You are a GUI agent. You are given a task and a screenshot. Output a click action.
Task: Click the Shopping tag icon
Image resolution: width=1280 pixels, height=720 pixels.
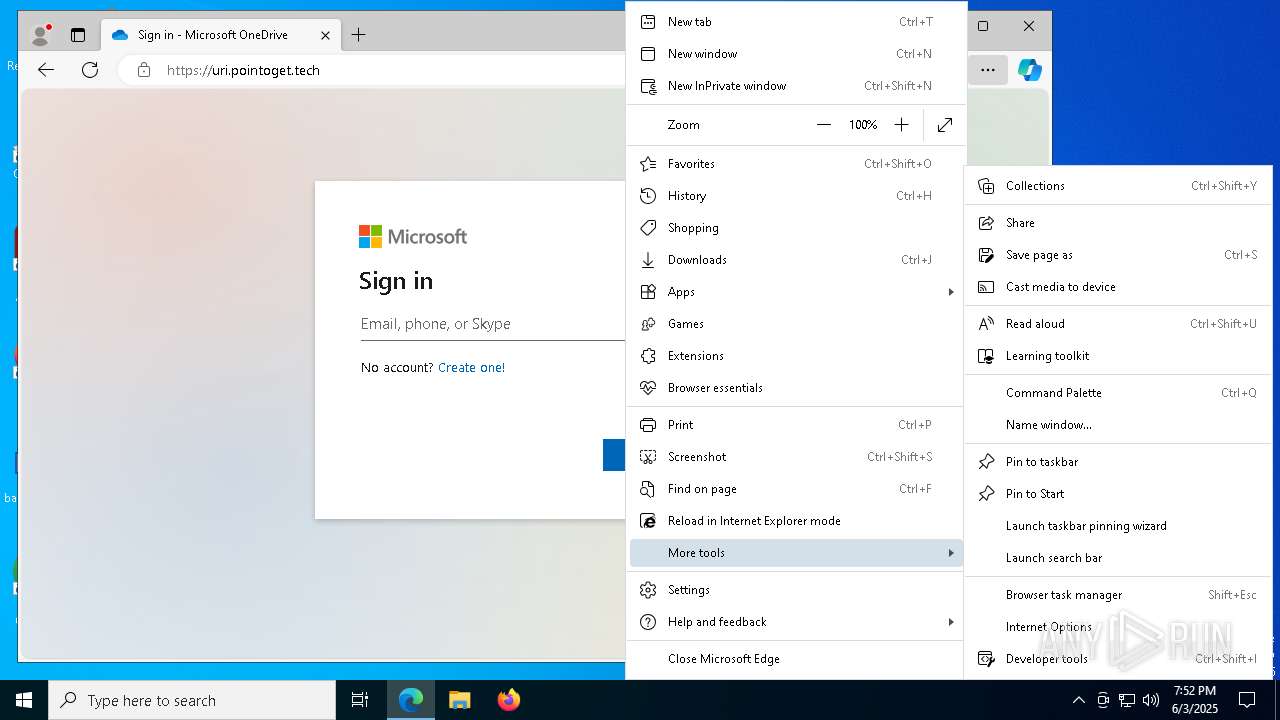pyautogui.click(x=648, y=227)
